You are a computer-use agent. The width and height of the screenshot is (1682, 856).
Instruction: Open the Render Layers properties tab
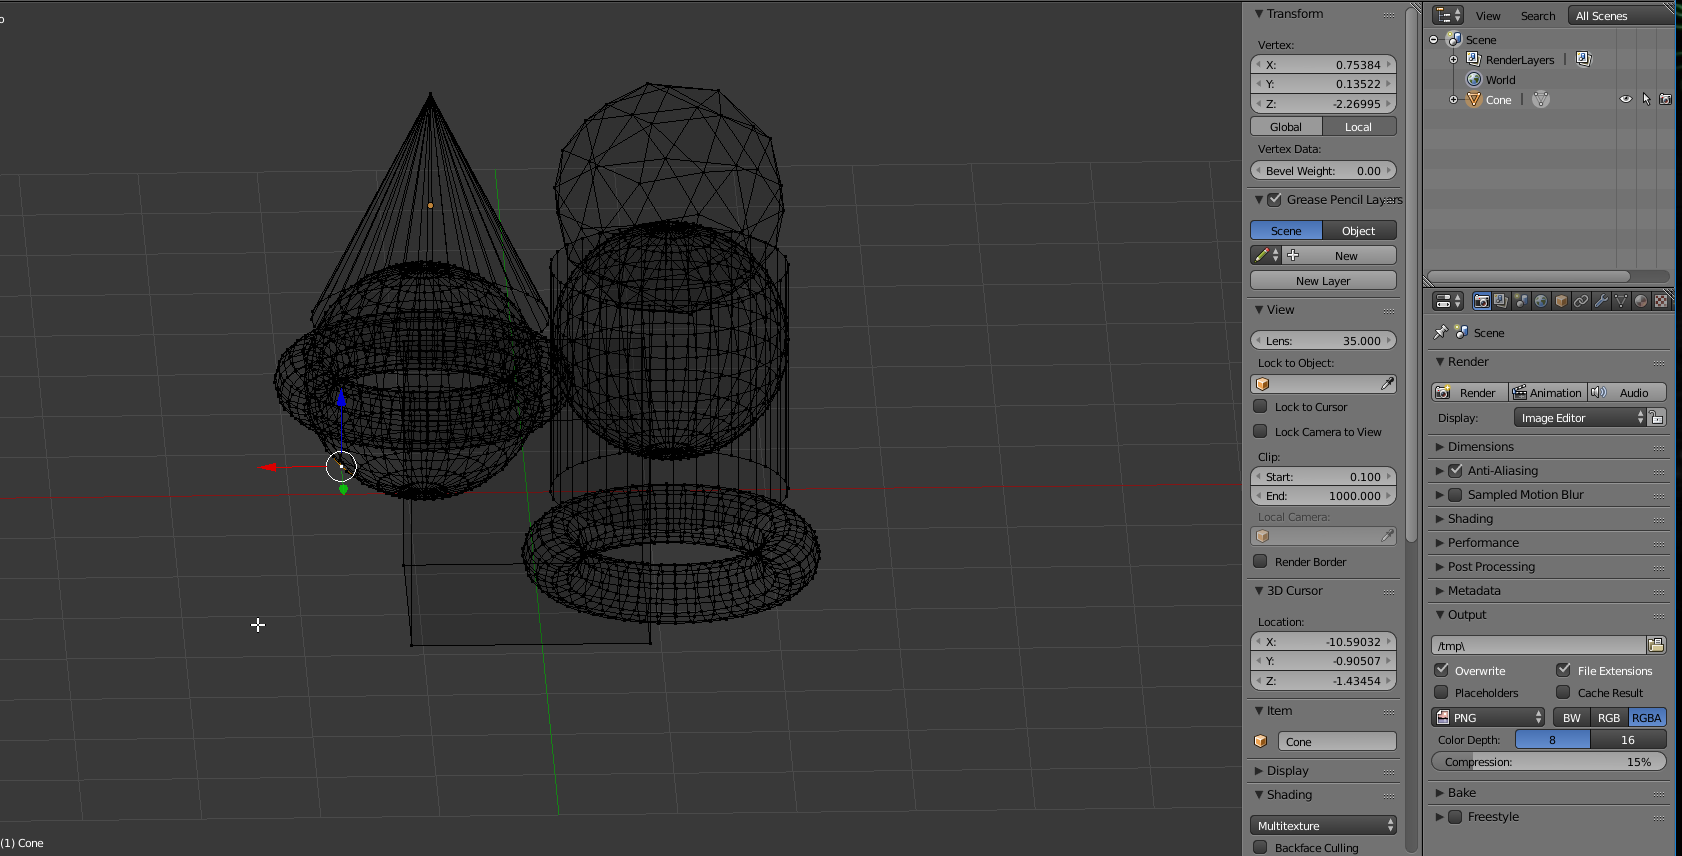(1501, 301)
